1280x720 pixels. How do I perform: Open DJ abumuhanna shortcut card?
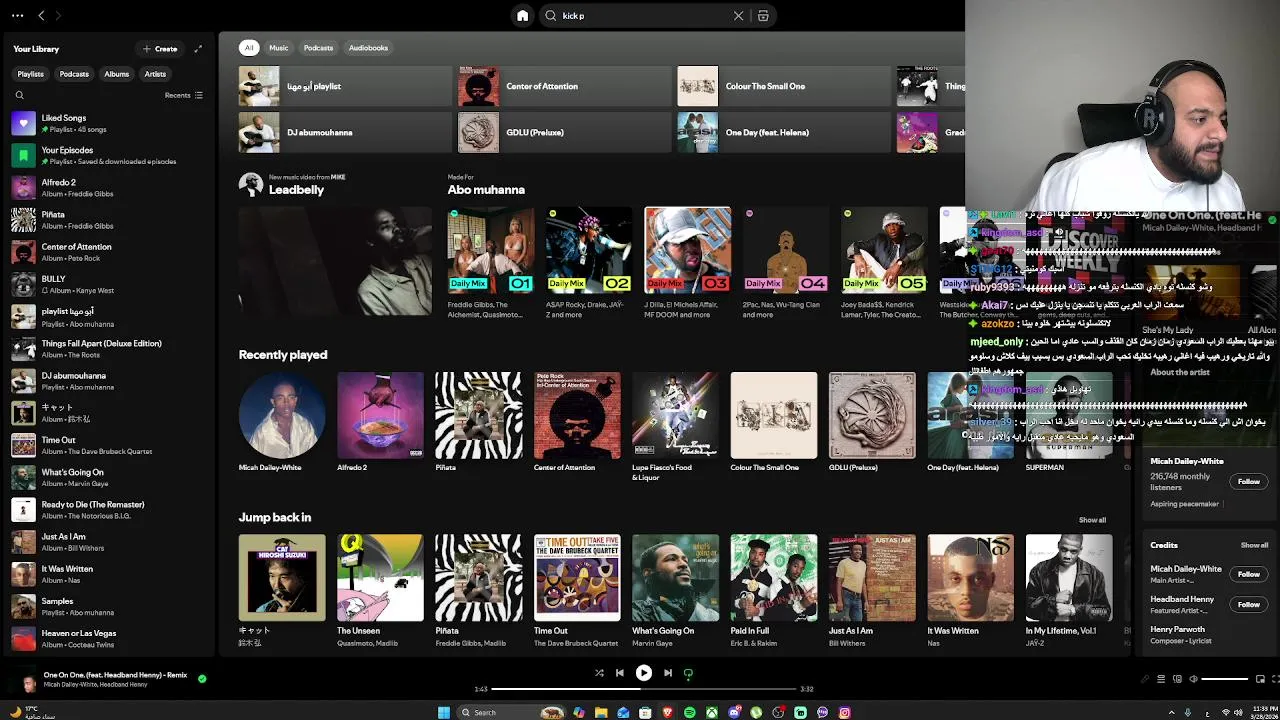(344, 132)
